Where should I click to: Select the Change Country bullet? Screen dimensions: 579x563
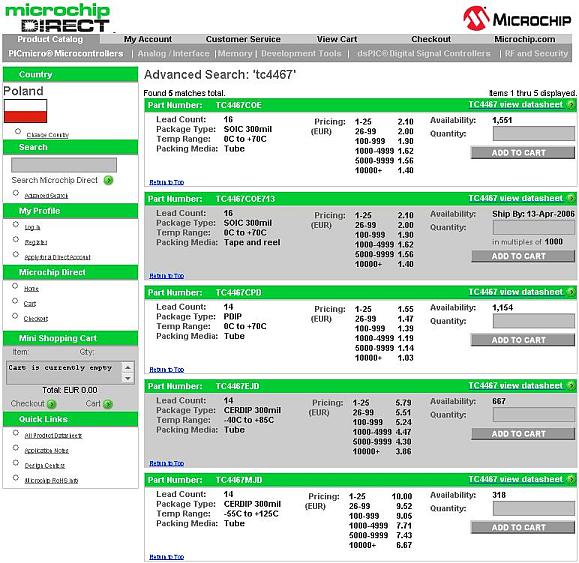click(x=18, y=131)
